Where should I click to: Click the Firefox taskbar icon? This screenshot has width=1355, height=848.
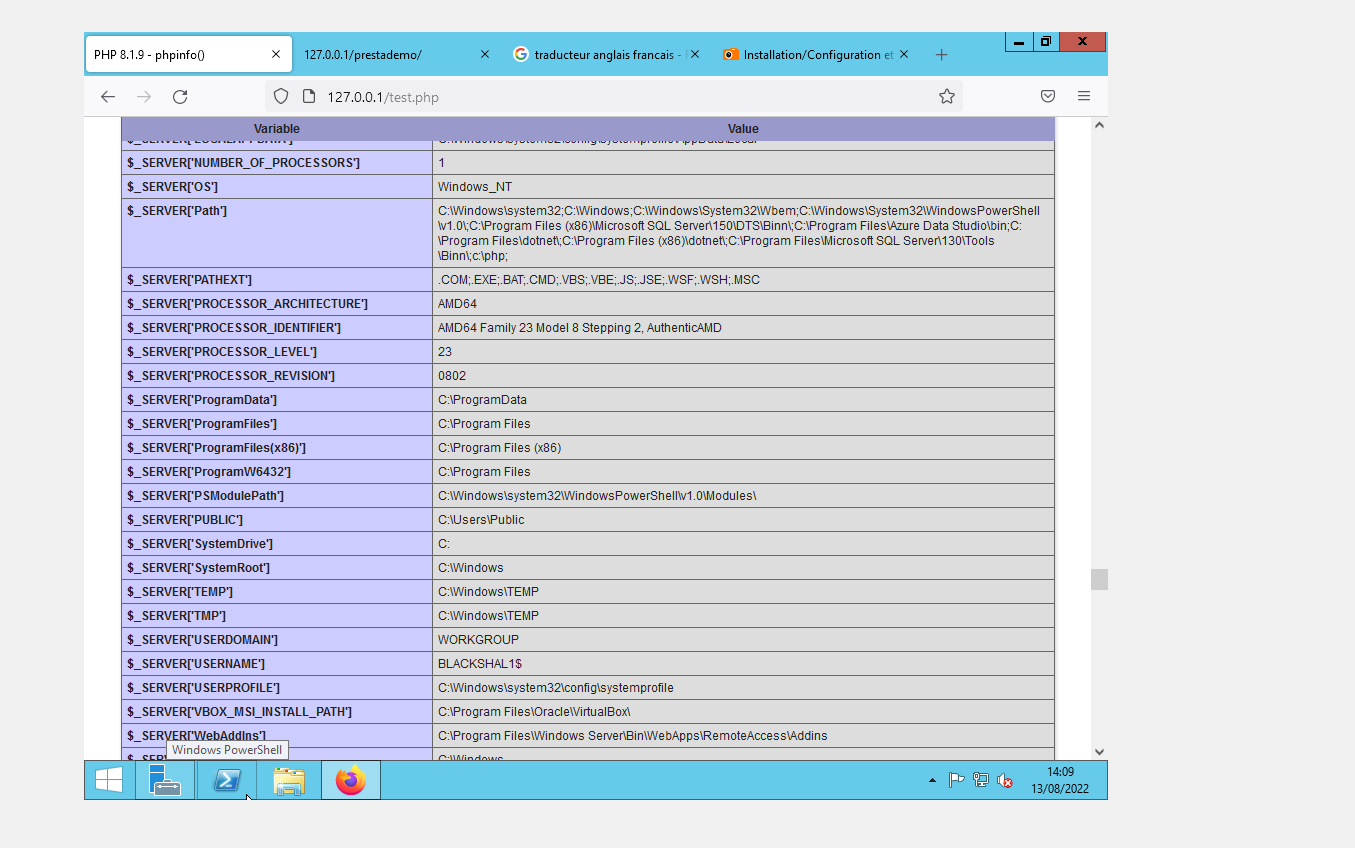351,780
